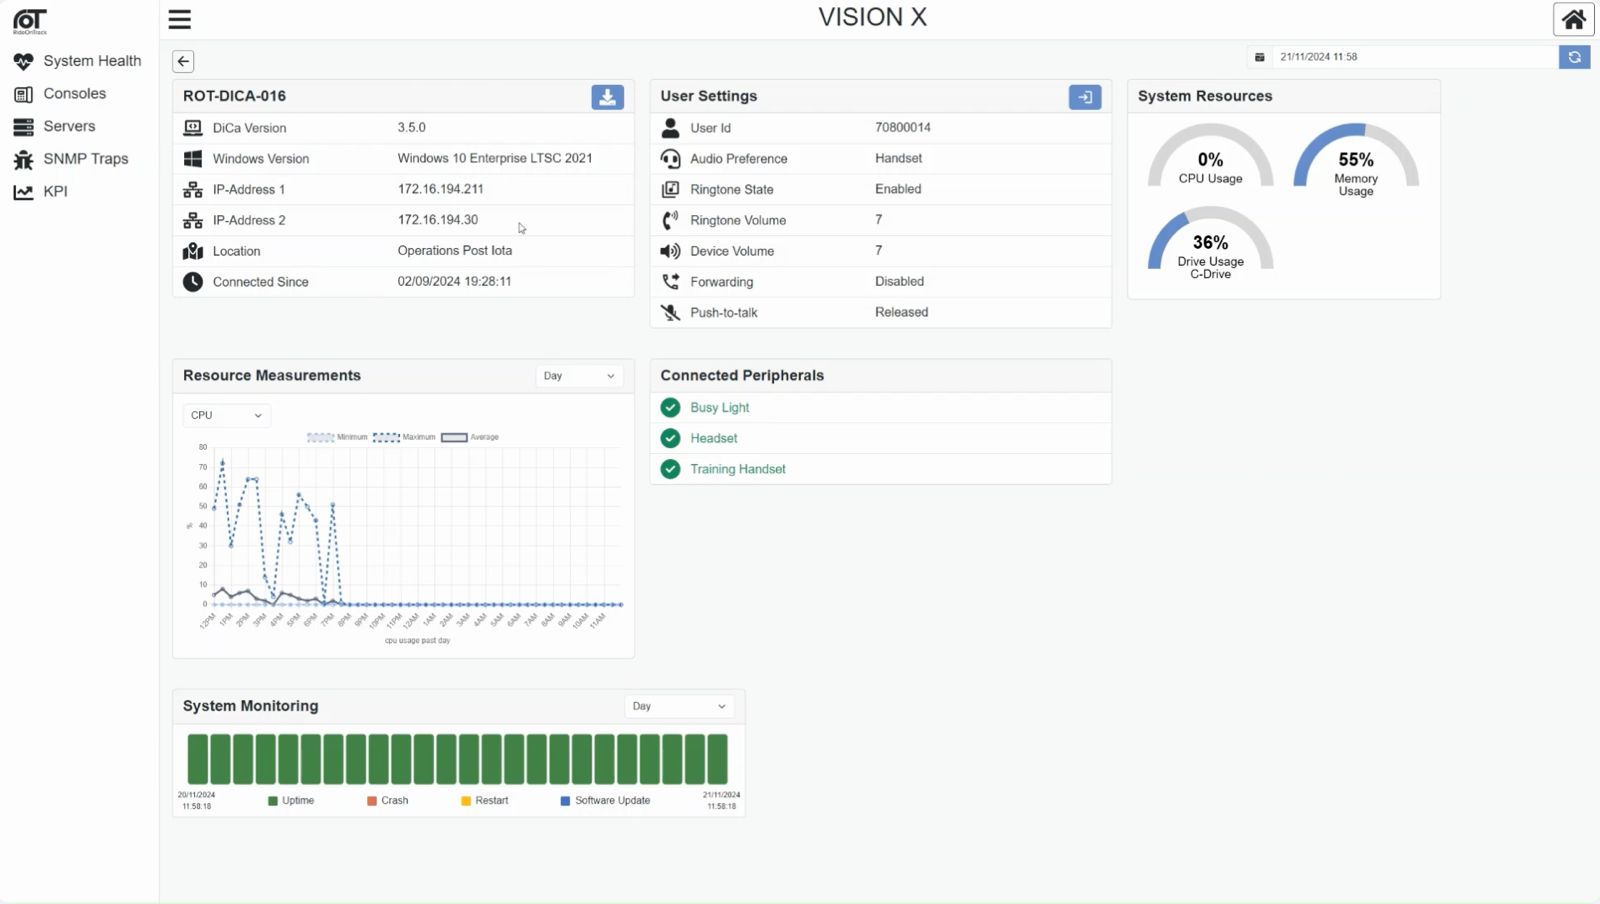This screenshot has height=904, width=1600.
Task: Click the System Health heart icon
Action: click(23, 61)
